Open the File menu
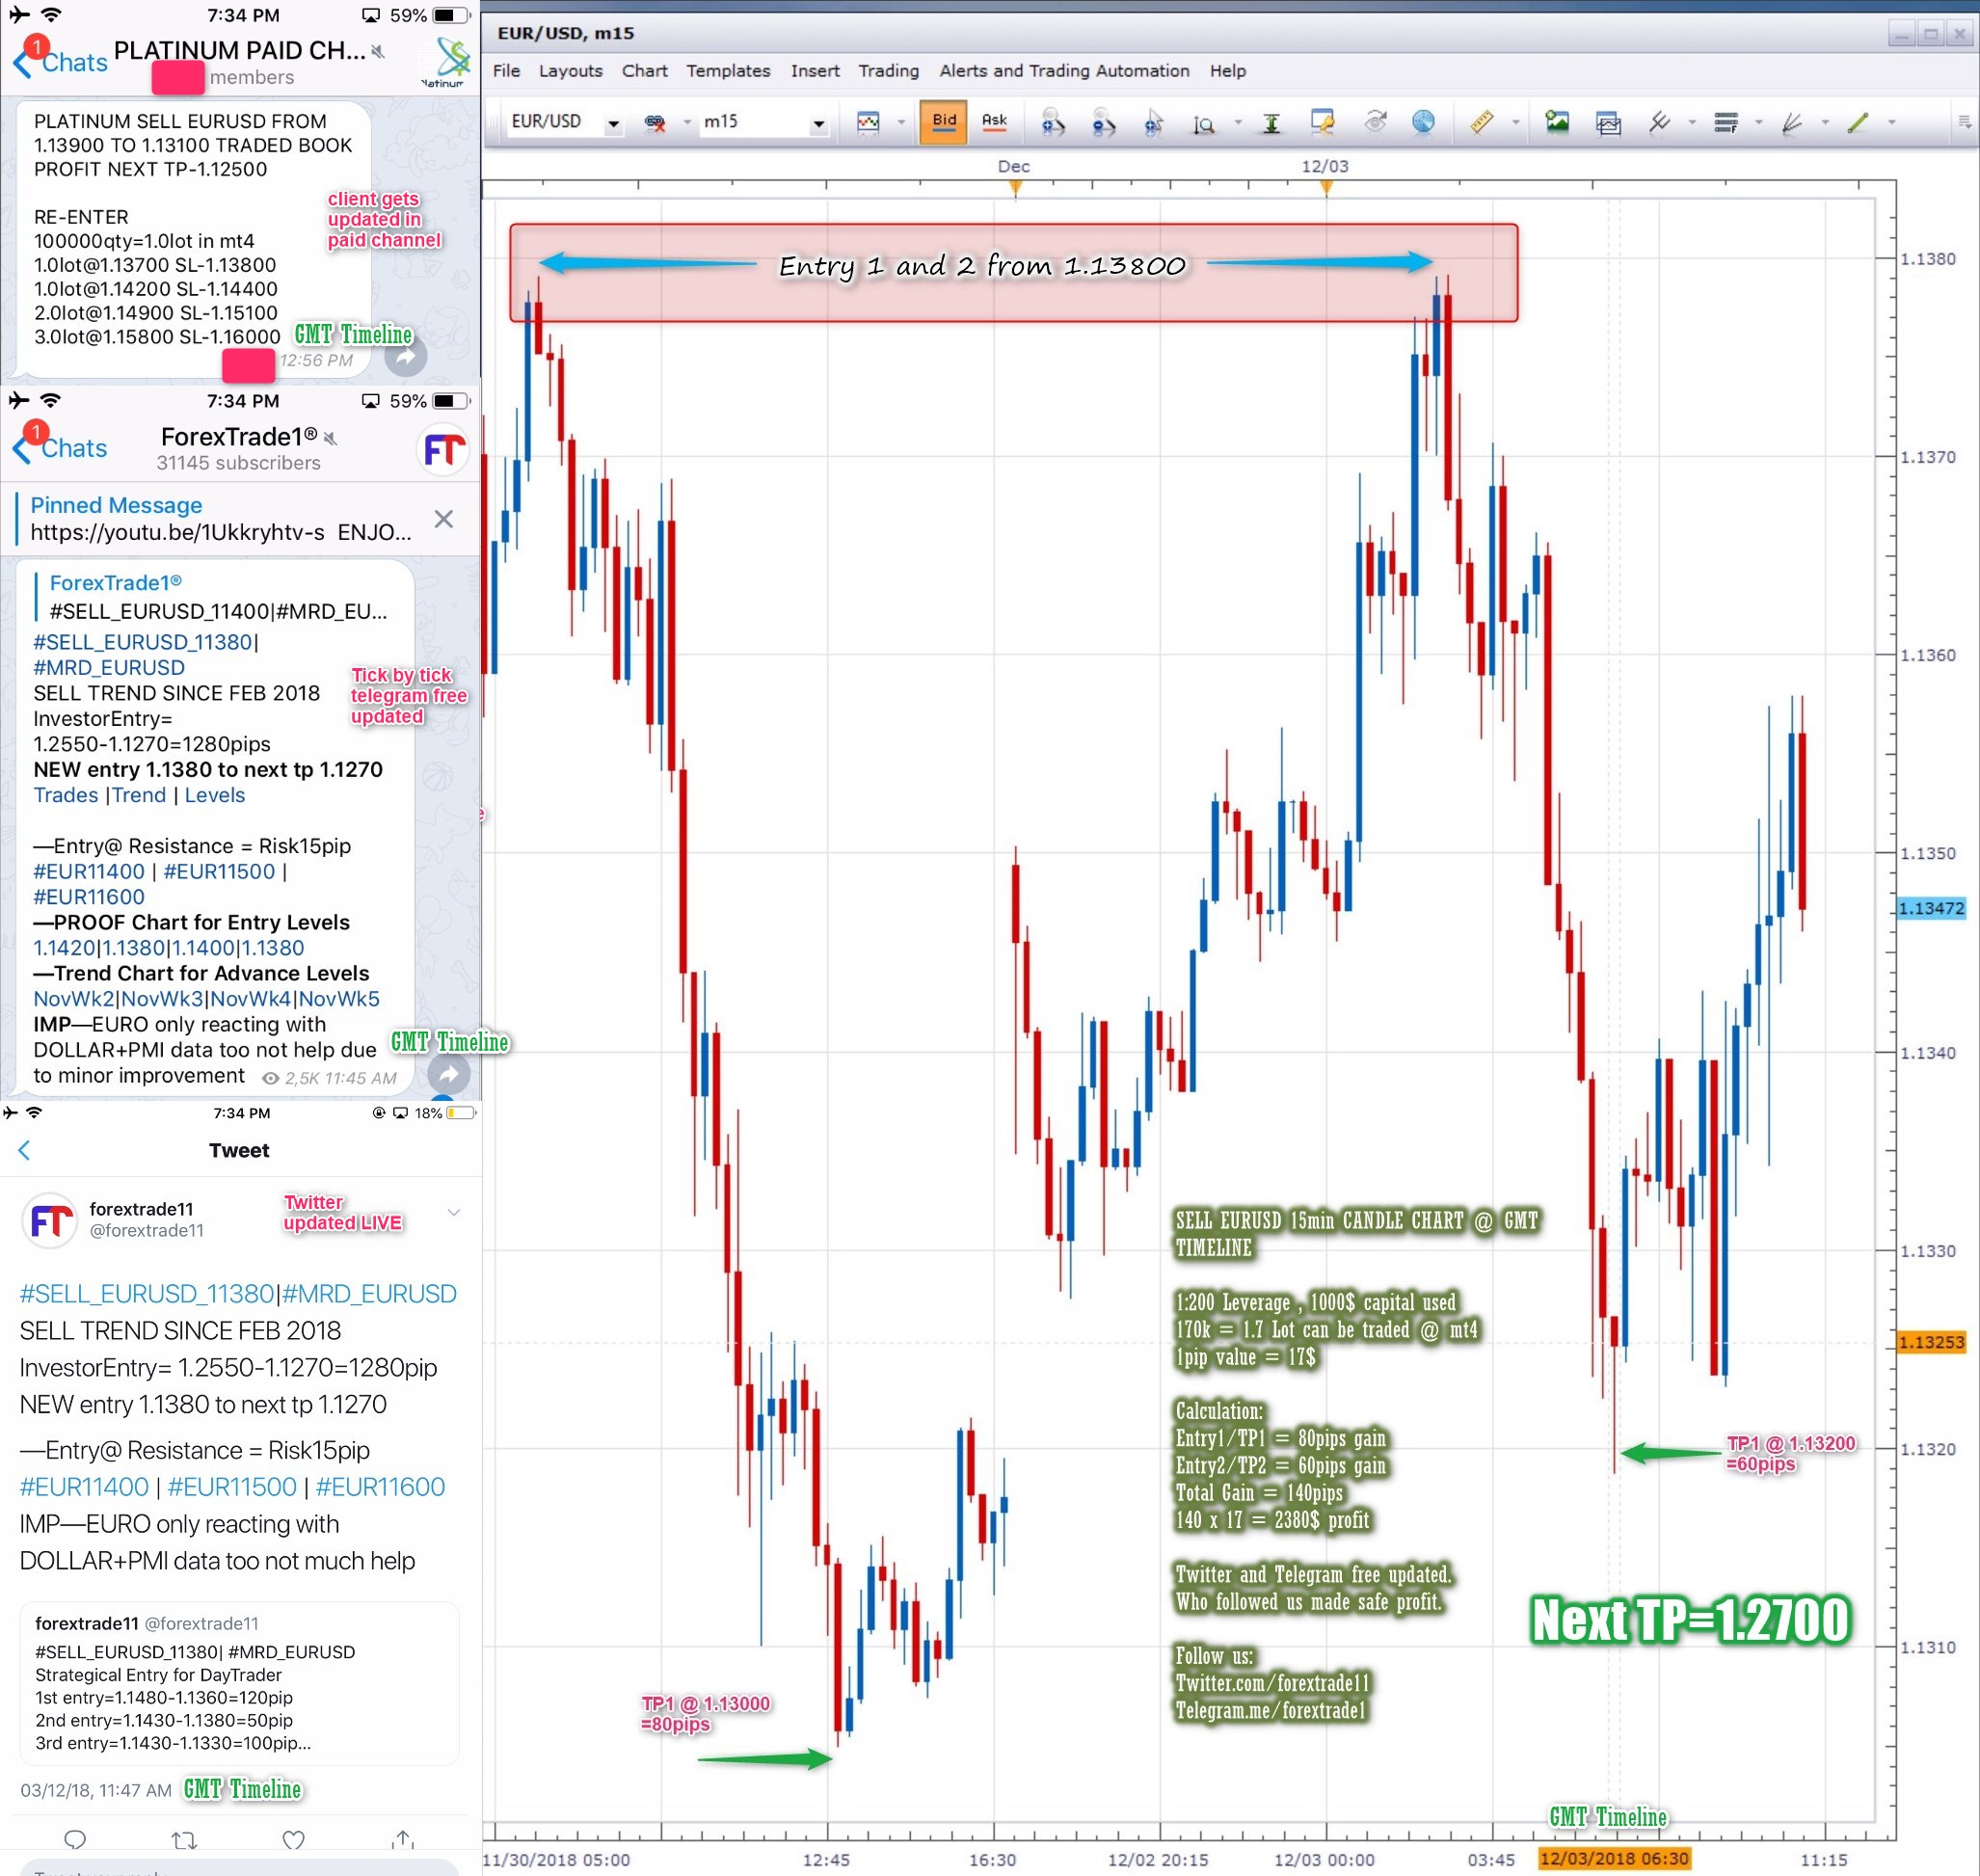This screenshot has width=1980, height=1876. point(506,71)
